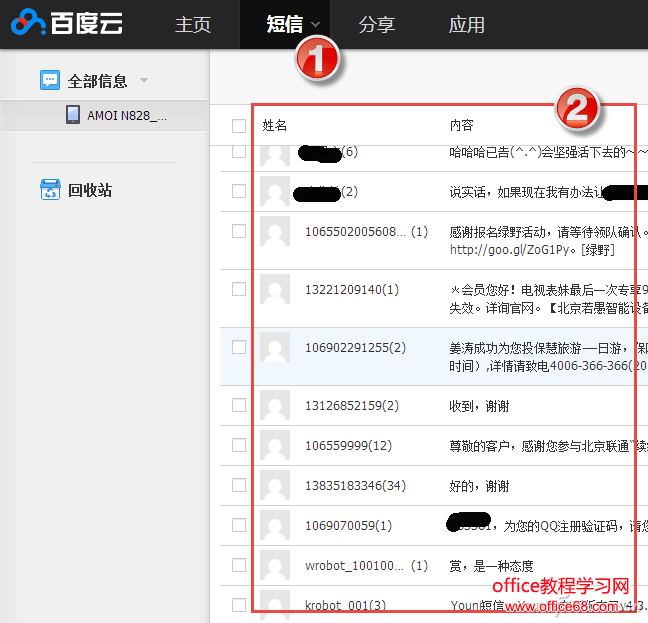Screen dimensions: 648x623
Task: Click the 内容 column header
Action: coord(462,125)
